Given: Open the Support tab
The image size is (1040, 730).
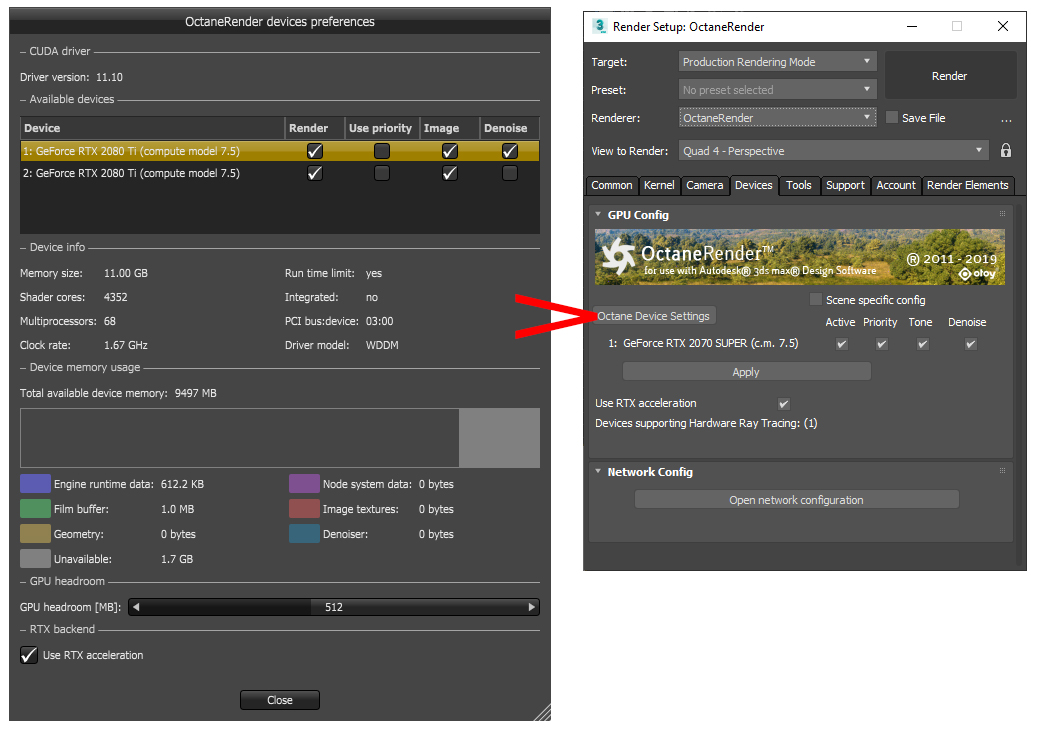Looking at the screenshot, I should click(845, 186).
